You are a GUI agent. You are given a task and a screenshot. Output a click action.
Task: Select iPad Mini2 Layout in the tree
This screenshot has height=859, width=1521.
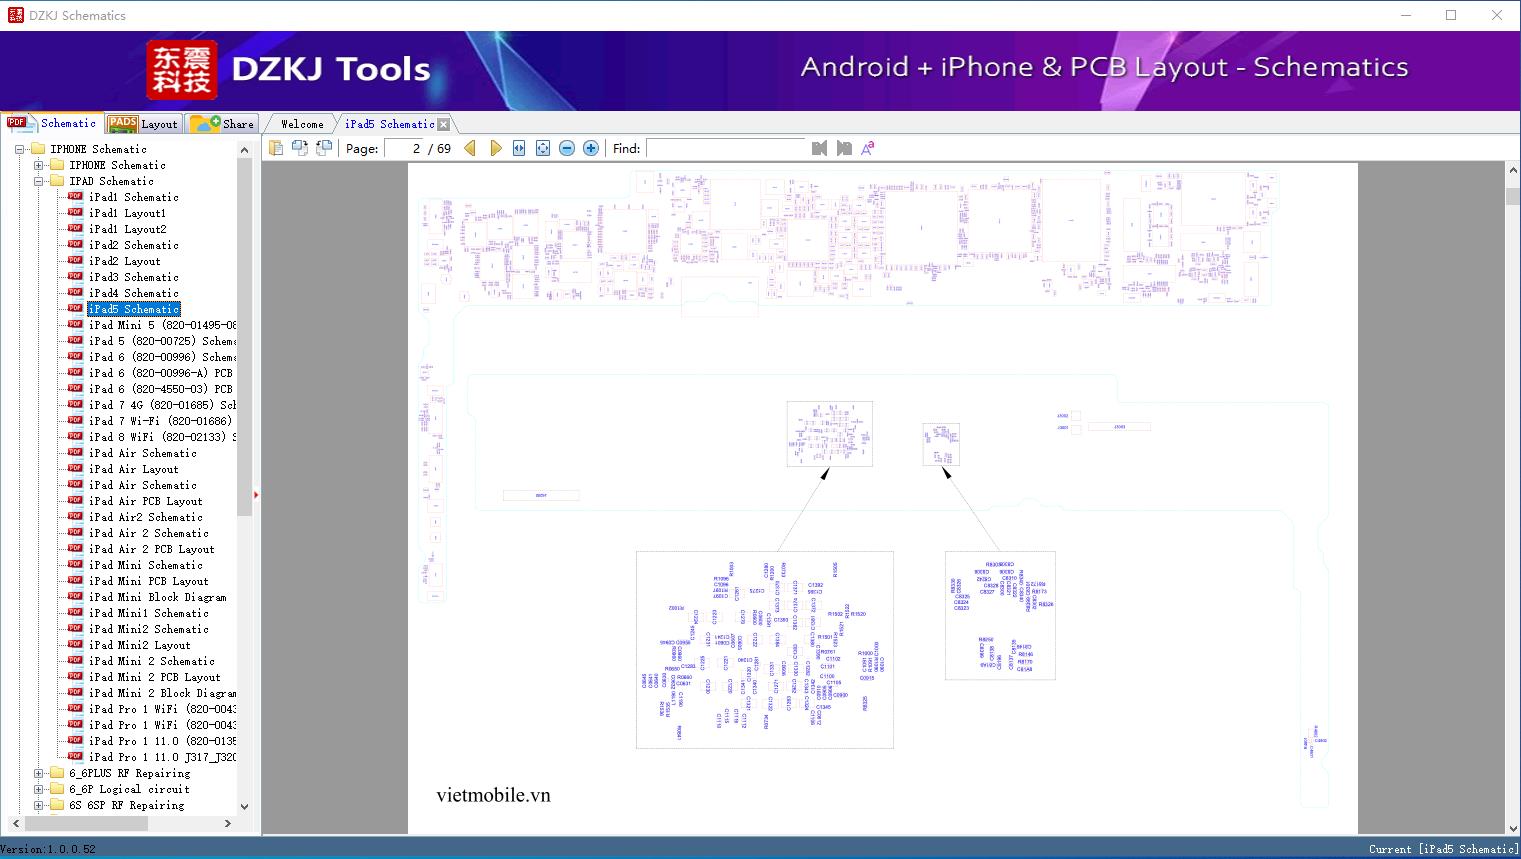[139, 645]
